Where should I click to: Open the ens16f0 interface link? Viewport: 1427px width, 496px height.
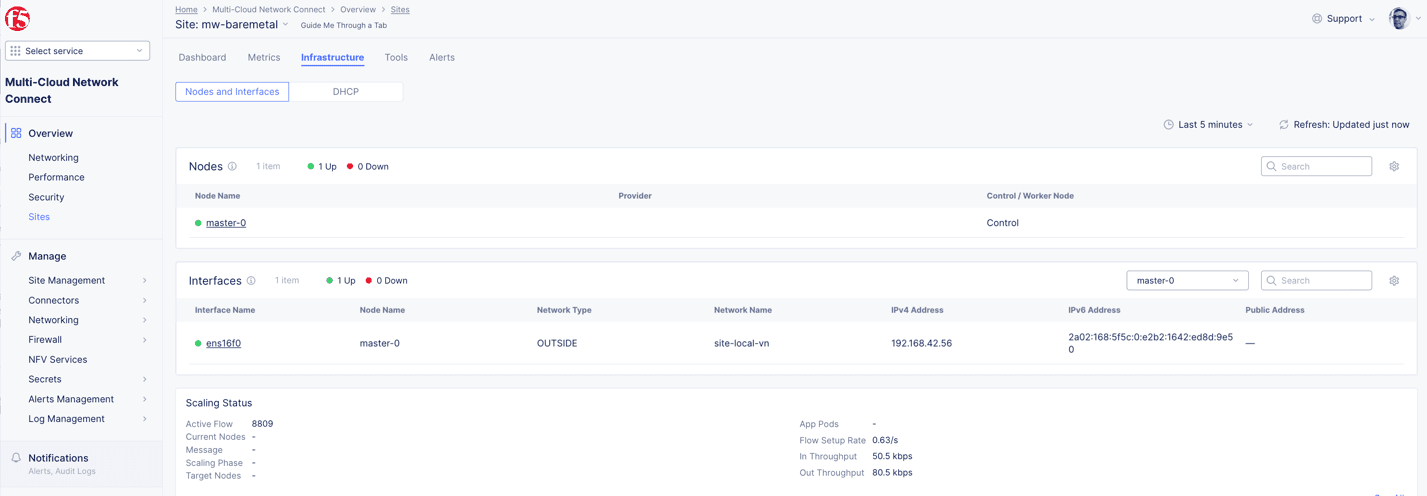(223, 343)
